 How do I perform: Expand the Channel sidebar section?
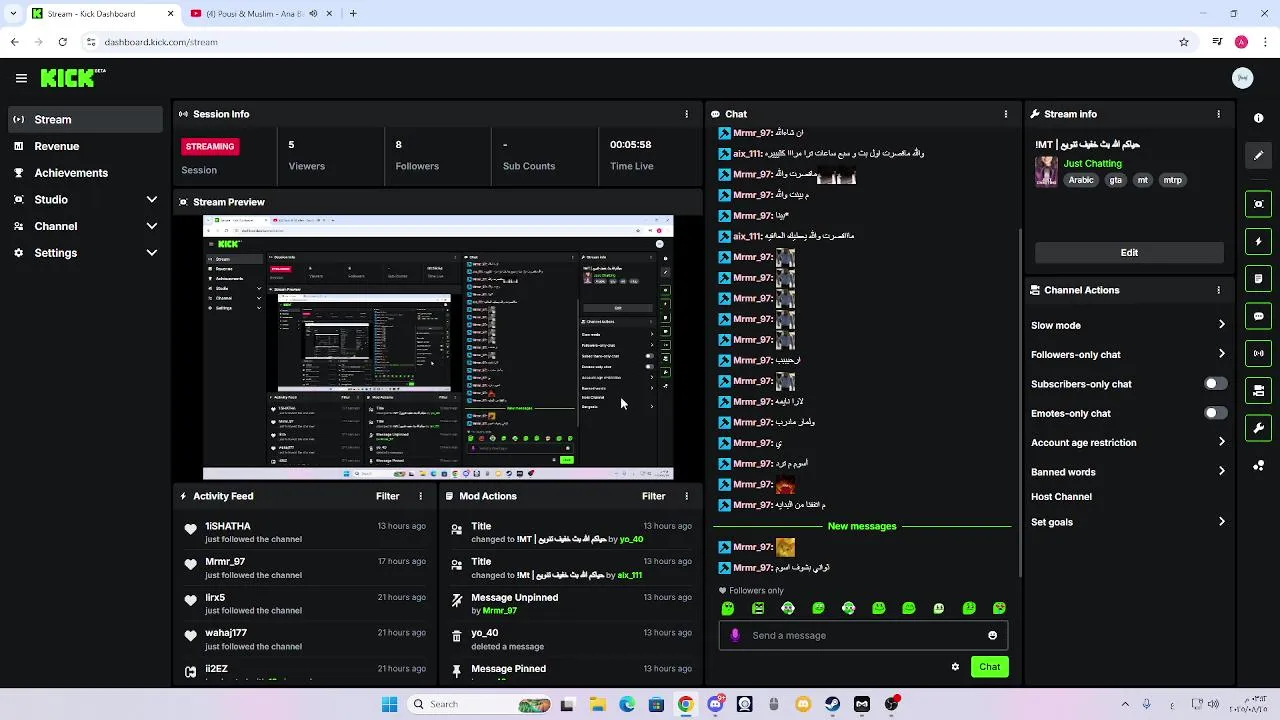point(84,226)
